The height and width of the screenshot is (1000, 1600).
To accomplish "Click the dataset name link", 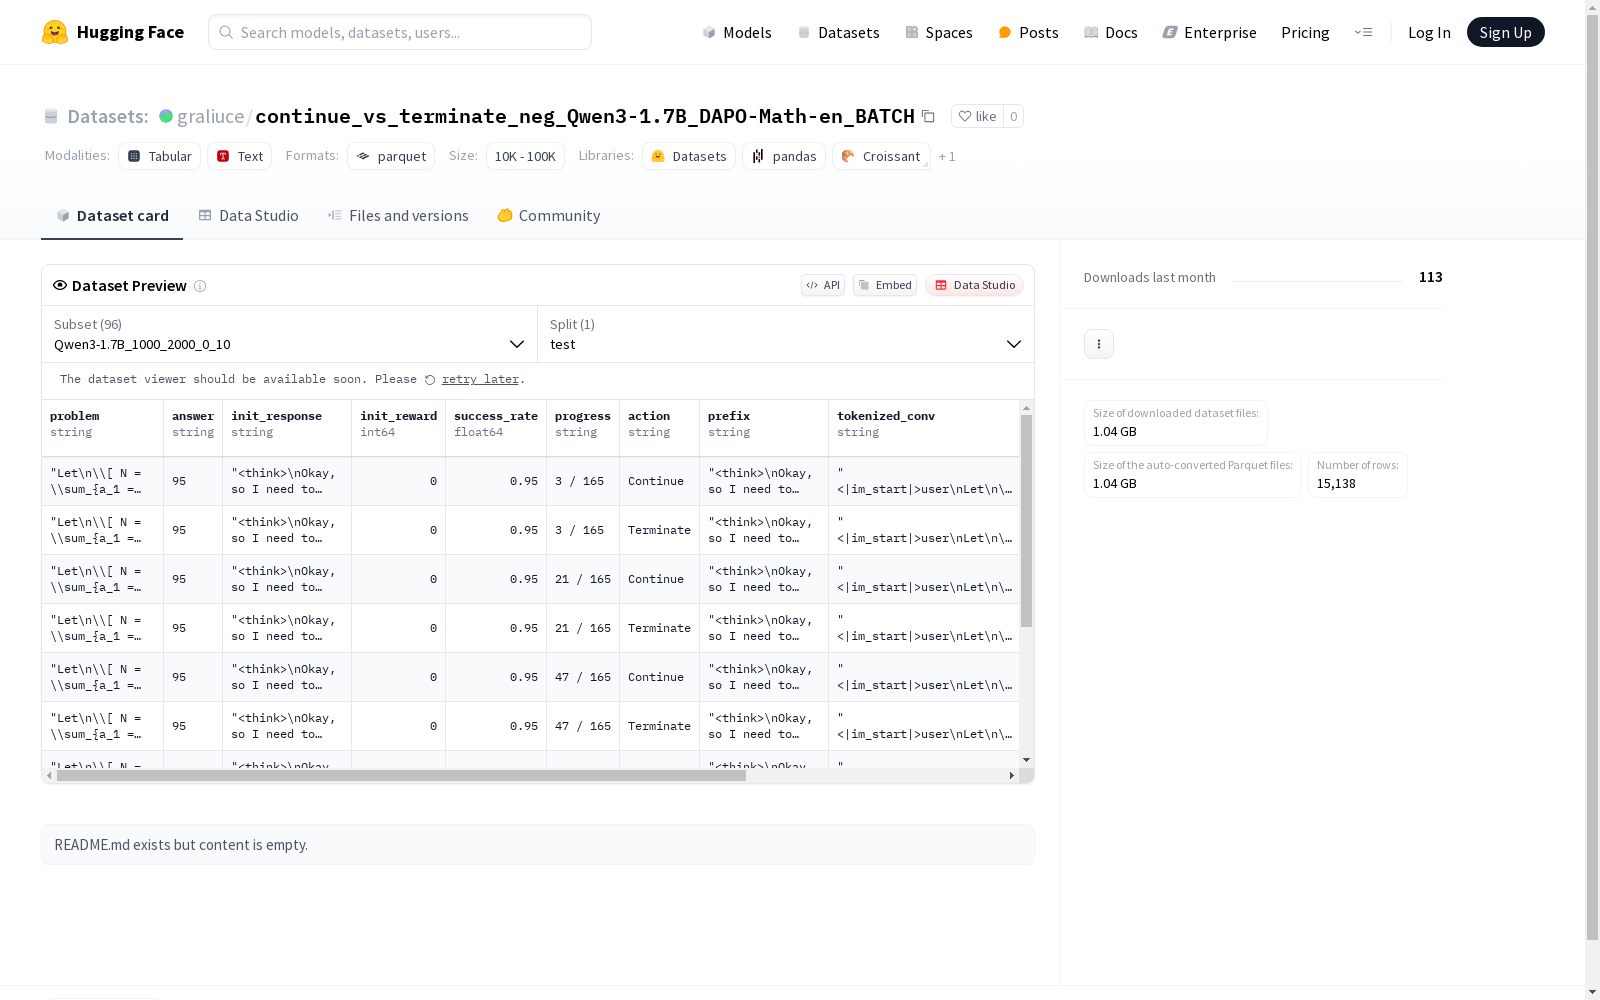I will pyautogui.click(x=585, y=116).
